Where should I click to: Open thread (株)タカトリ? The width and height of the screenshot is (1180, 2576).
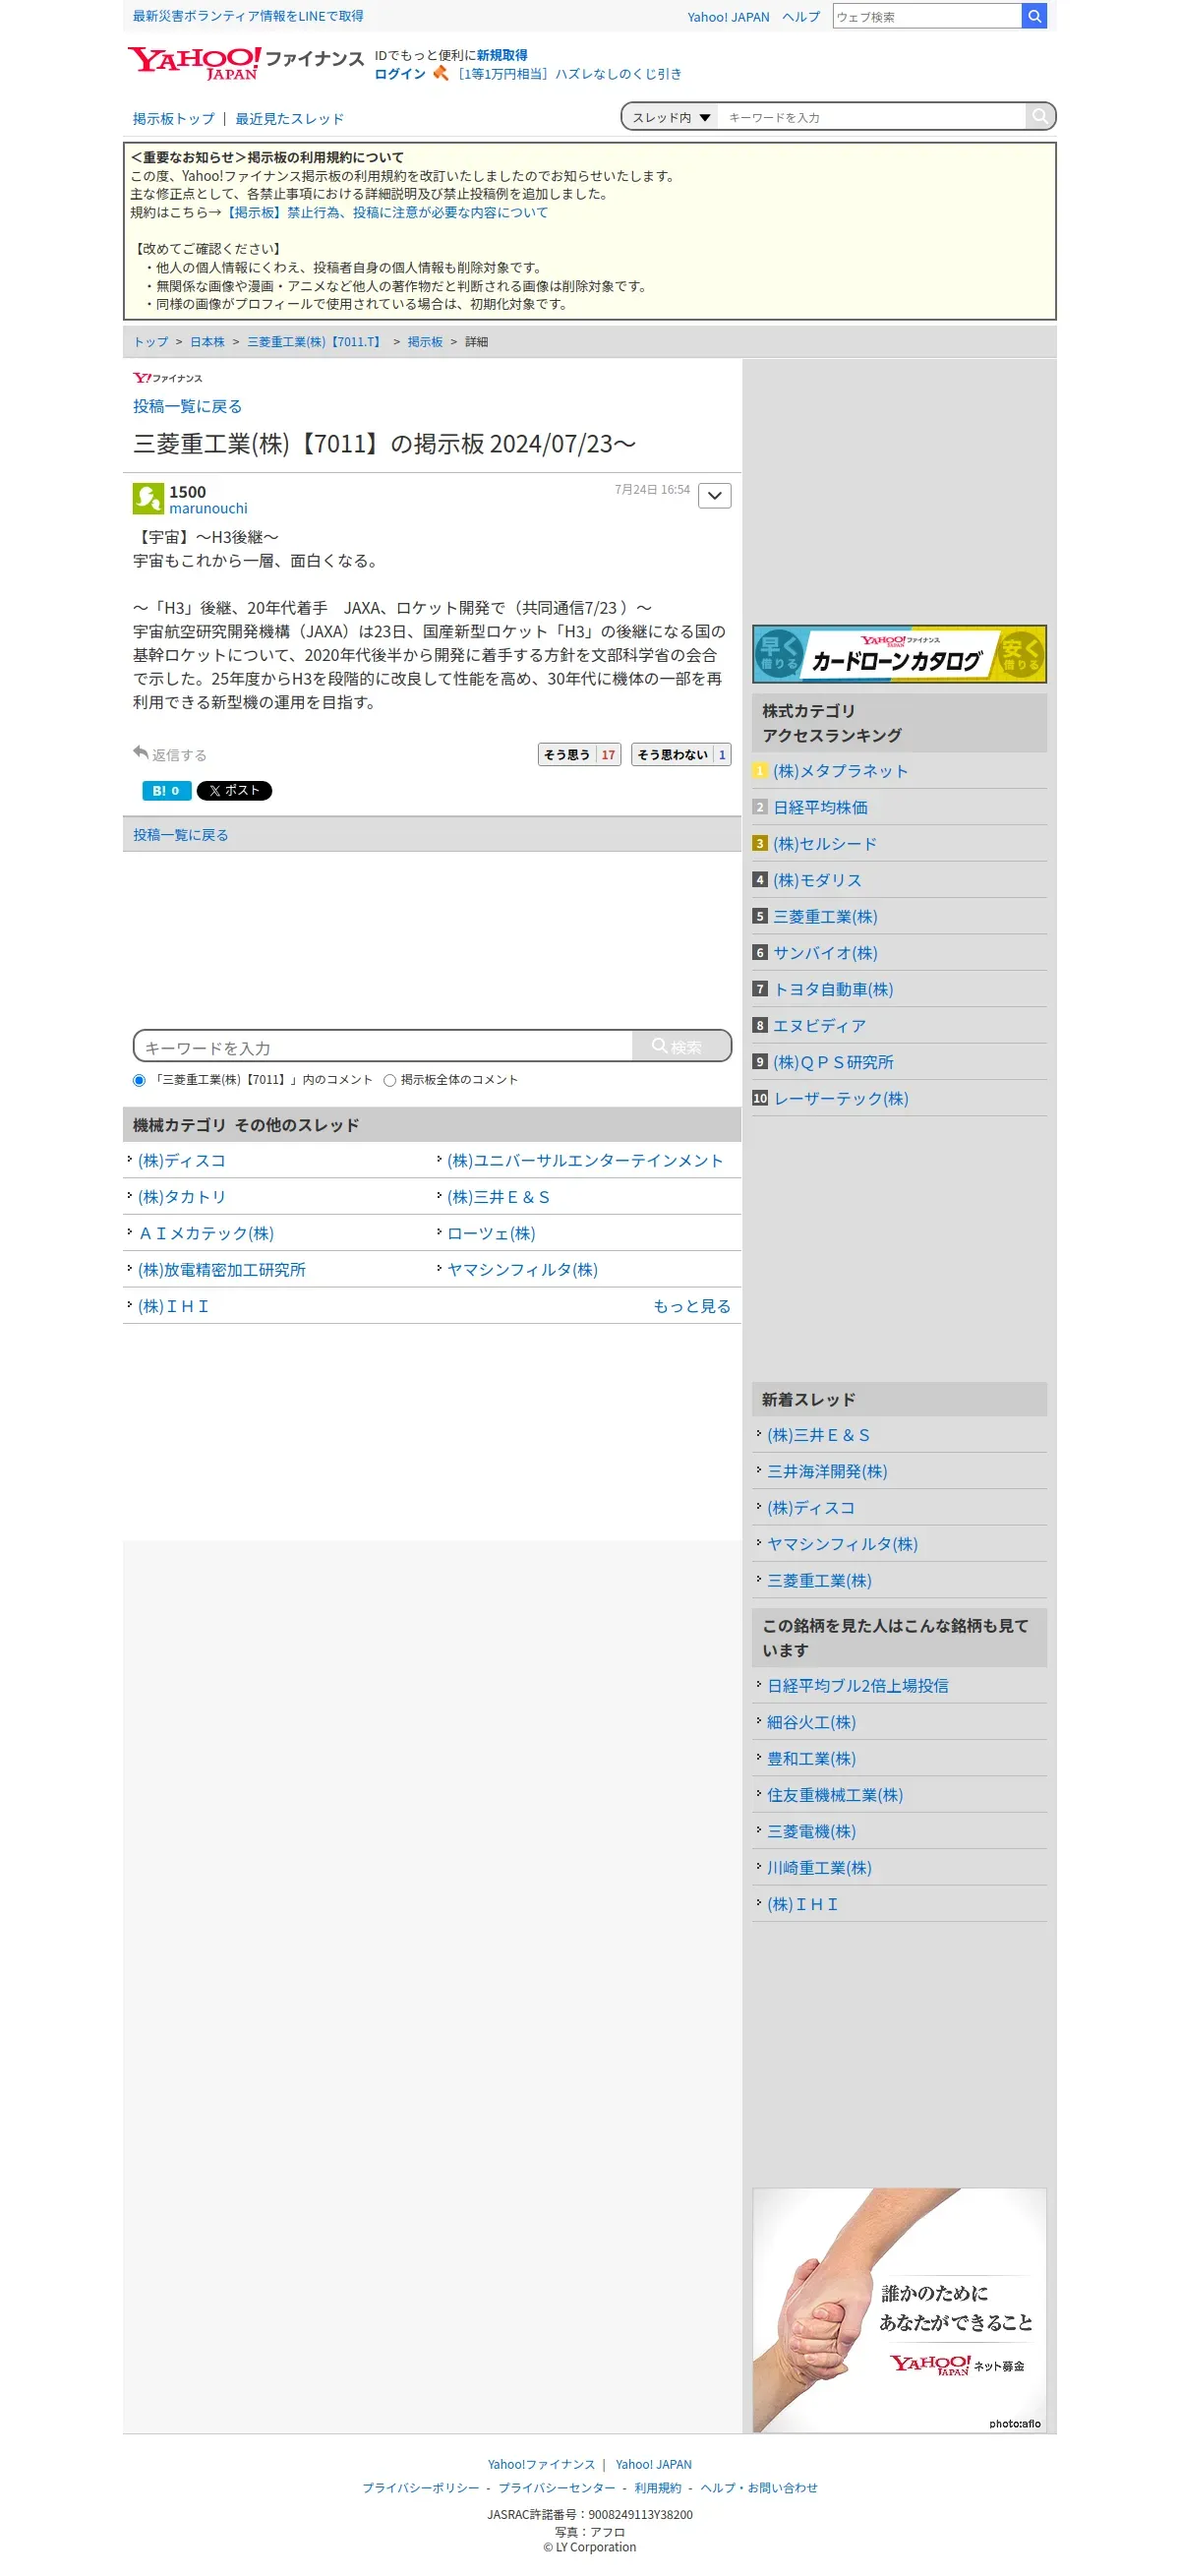coord(182,1197)
